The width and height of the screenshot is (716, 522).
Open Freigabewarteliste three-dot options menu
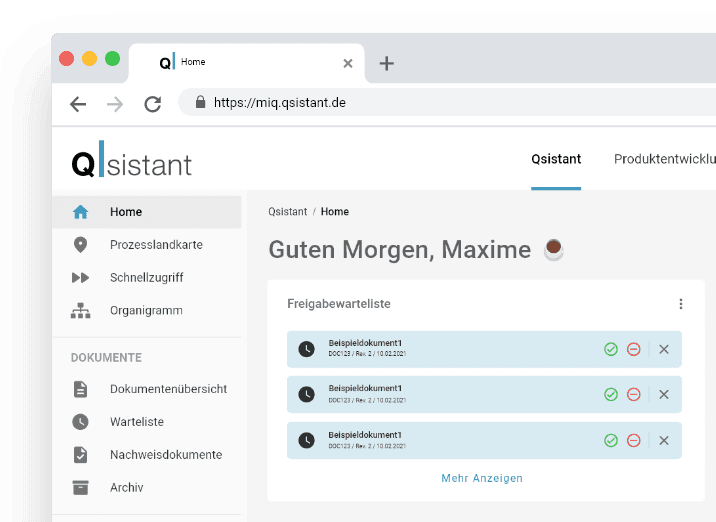click(681, 304)
